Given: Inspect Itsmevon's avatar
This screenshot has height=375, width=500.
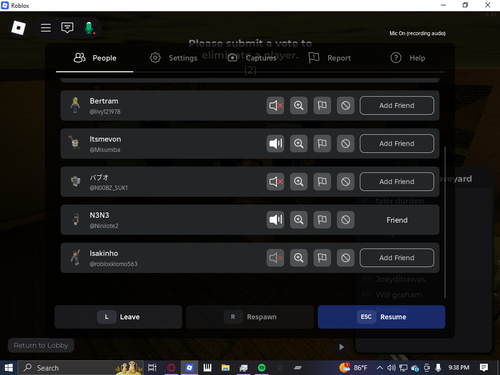Looking at the screenshot, I should coord(299,144).
